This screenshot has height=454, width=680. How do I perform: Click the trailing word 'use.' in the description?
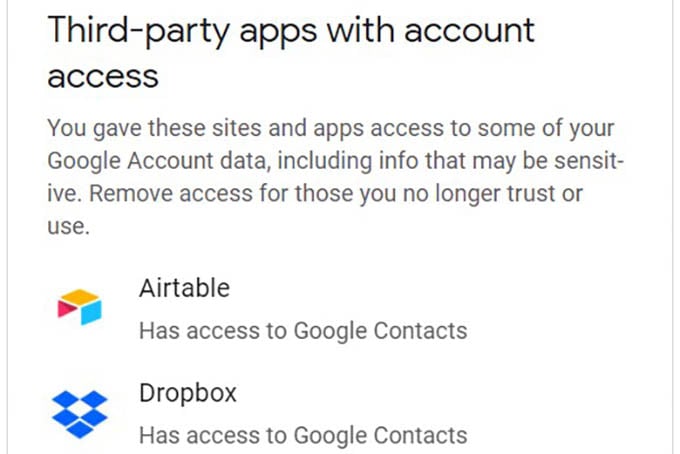69,226
